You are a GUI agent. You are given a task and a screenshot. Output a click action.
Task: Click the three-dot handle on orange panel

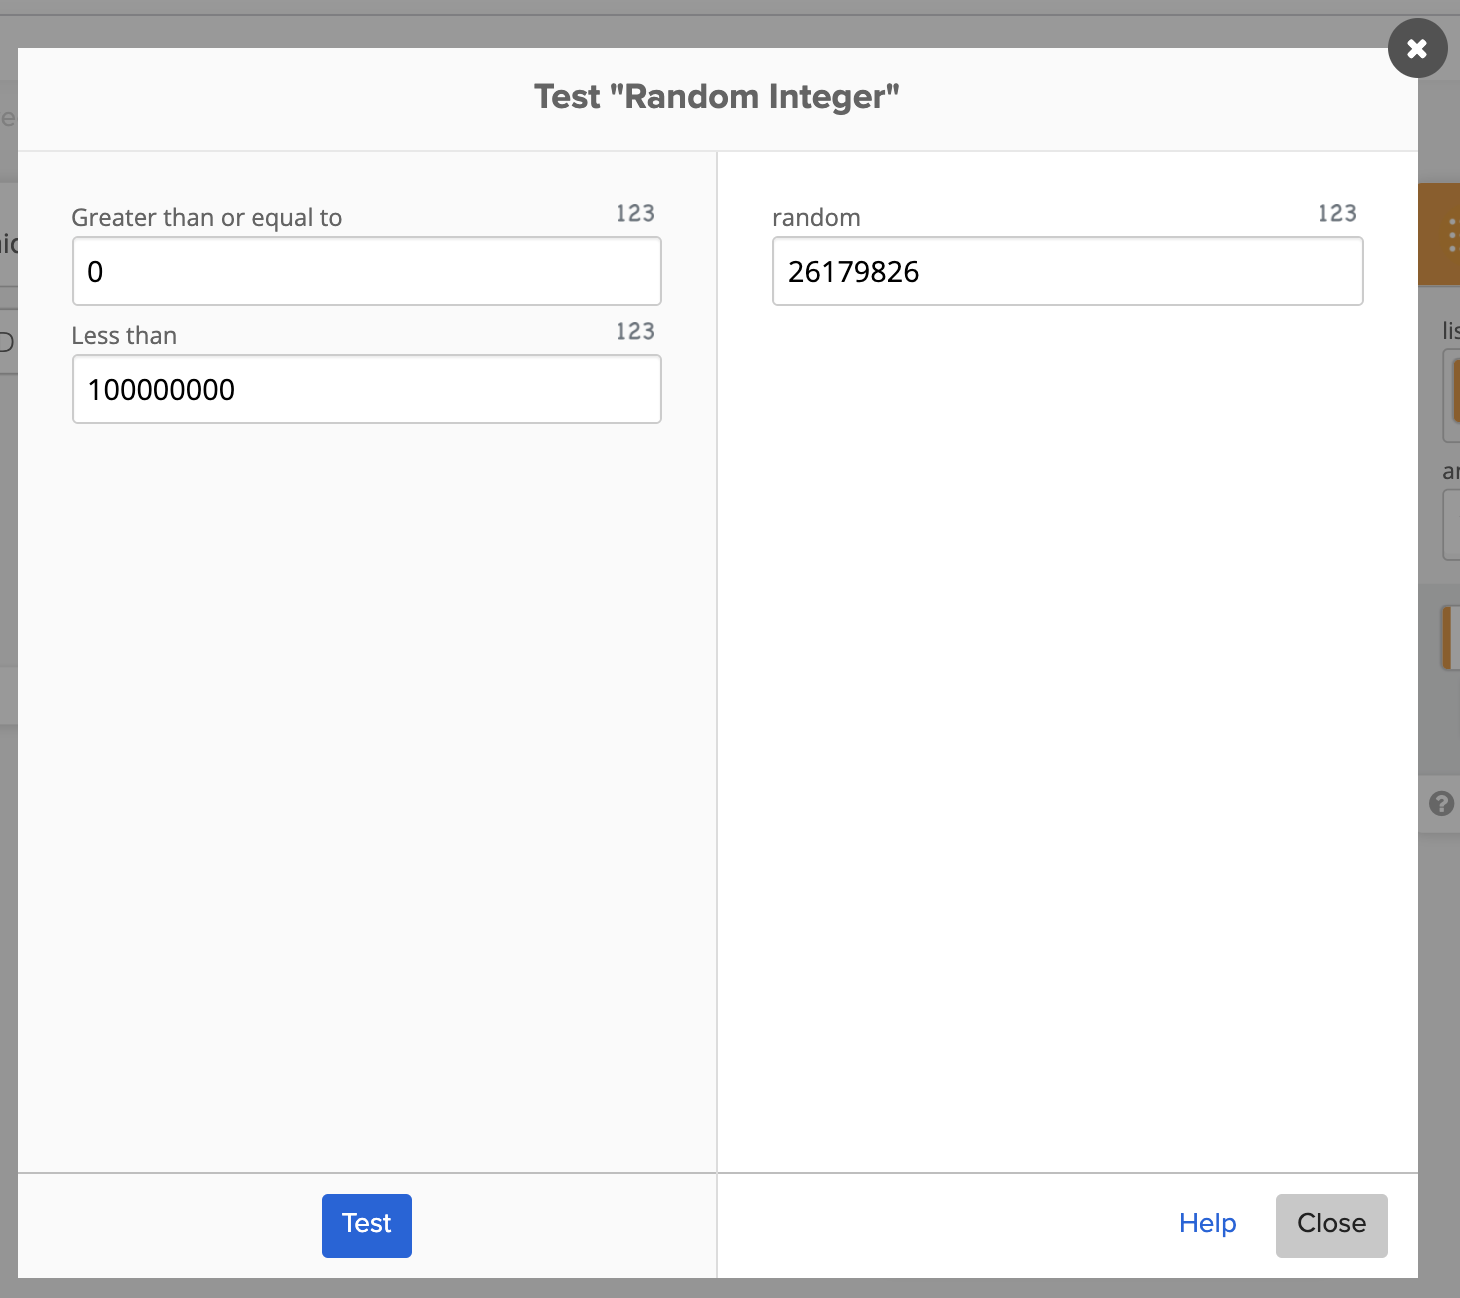(x=1451, y=235)
